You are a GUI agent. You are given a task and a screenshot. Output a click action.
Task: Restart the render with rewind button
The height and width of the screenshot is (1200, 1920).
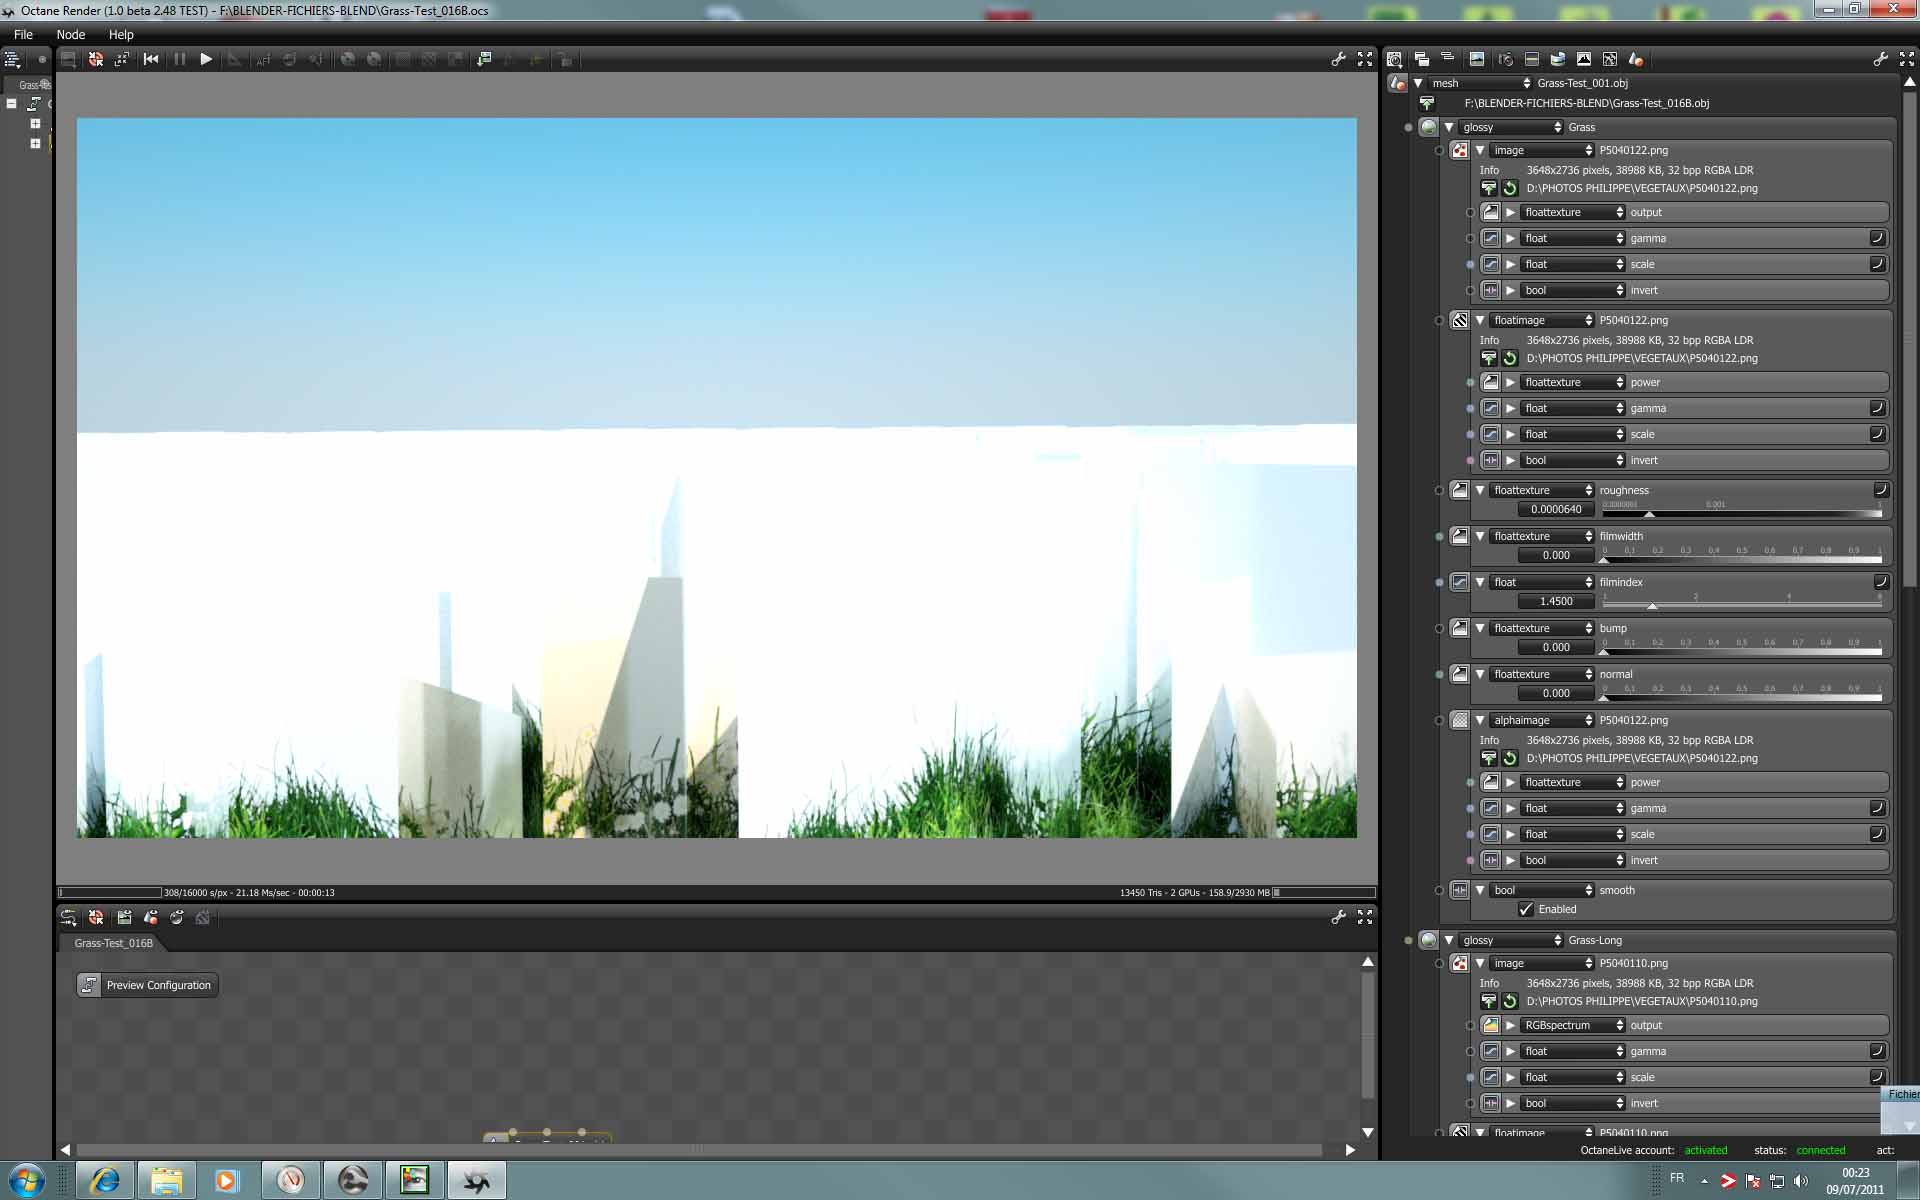click(151, 60)
